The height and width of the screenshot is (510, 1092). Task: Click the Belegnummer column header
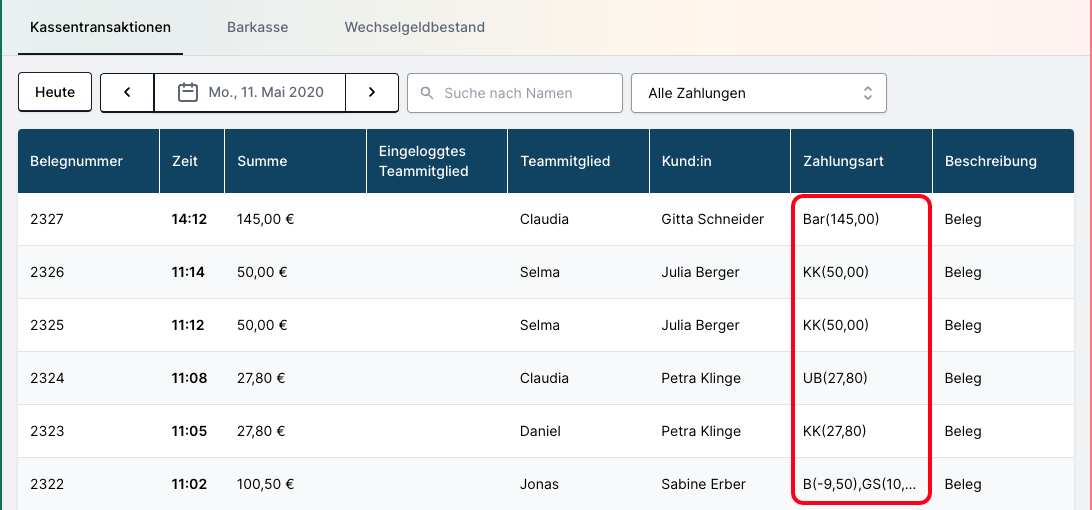(76, 161)
